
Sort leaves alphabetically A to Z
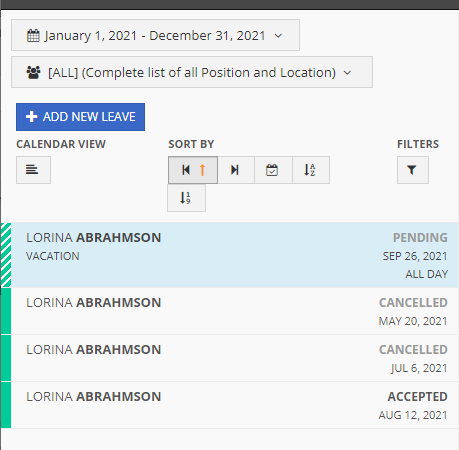[311, 170]
